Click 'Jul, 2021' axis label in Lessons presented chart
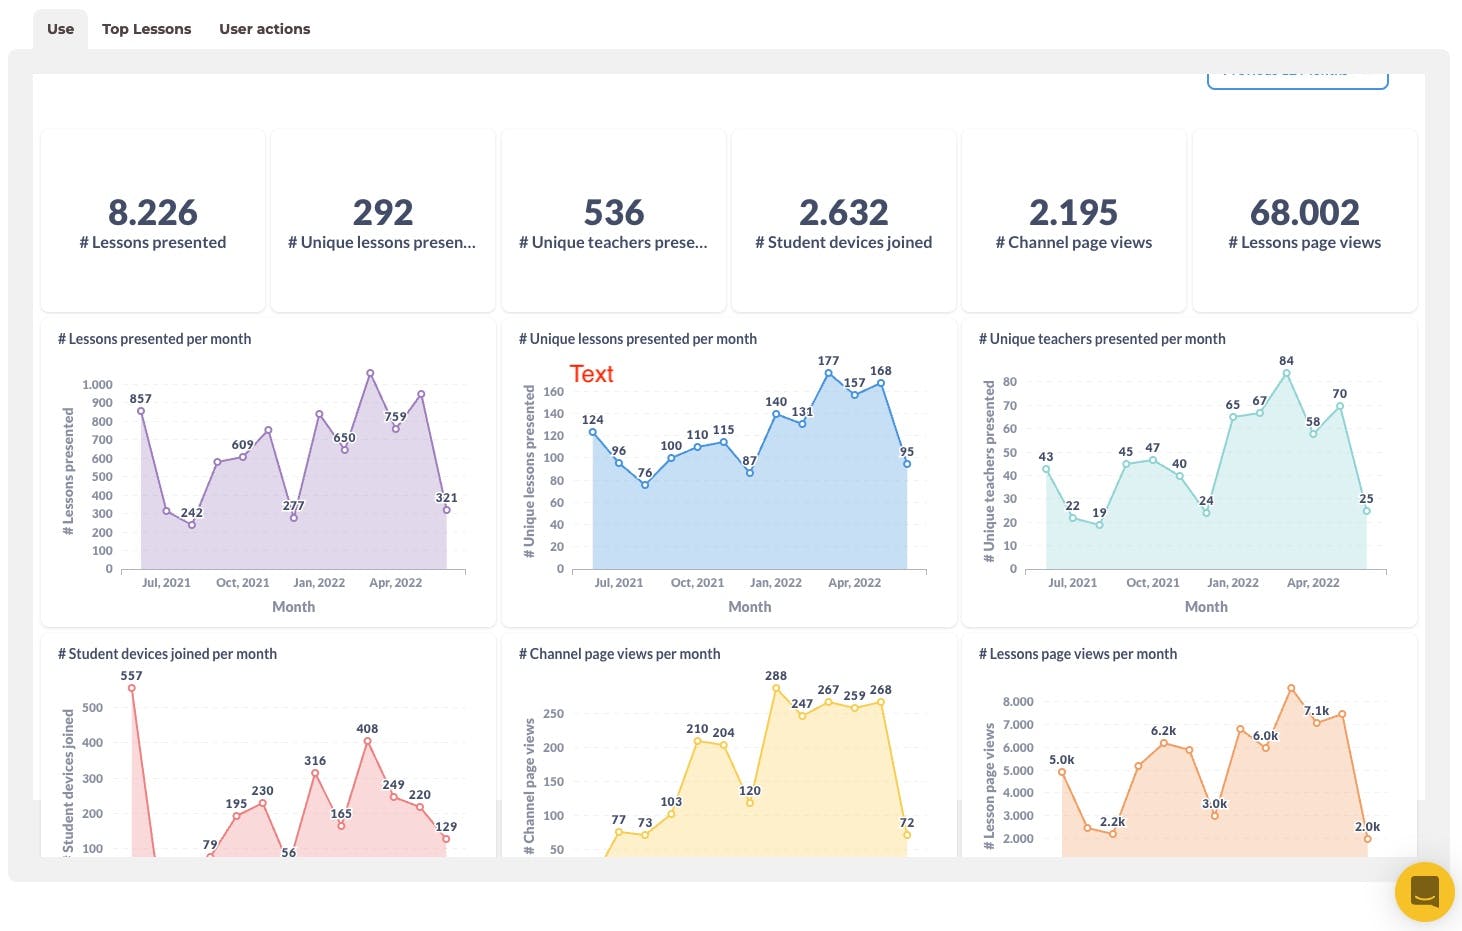This screenshot has height=931, width=1462. 166,583
